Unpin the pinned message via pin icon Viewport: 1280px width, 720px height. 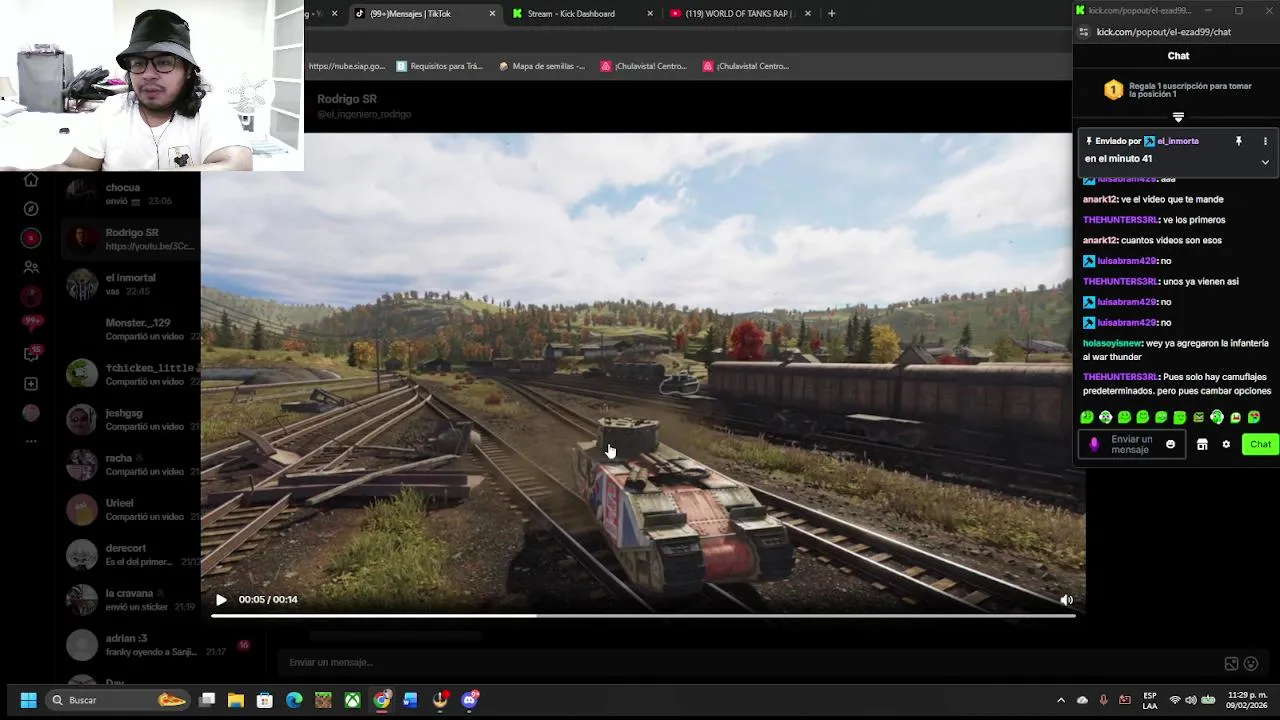coord(1238,141)
